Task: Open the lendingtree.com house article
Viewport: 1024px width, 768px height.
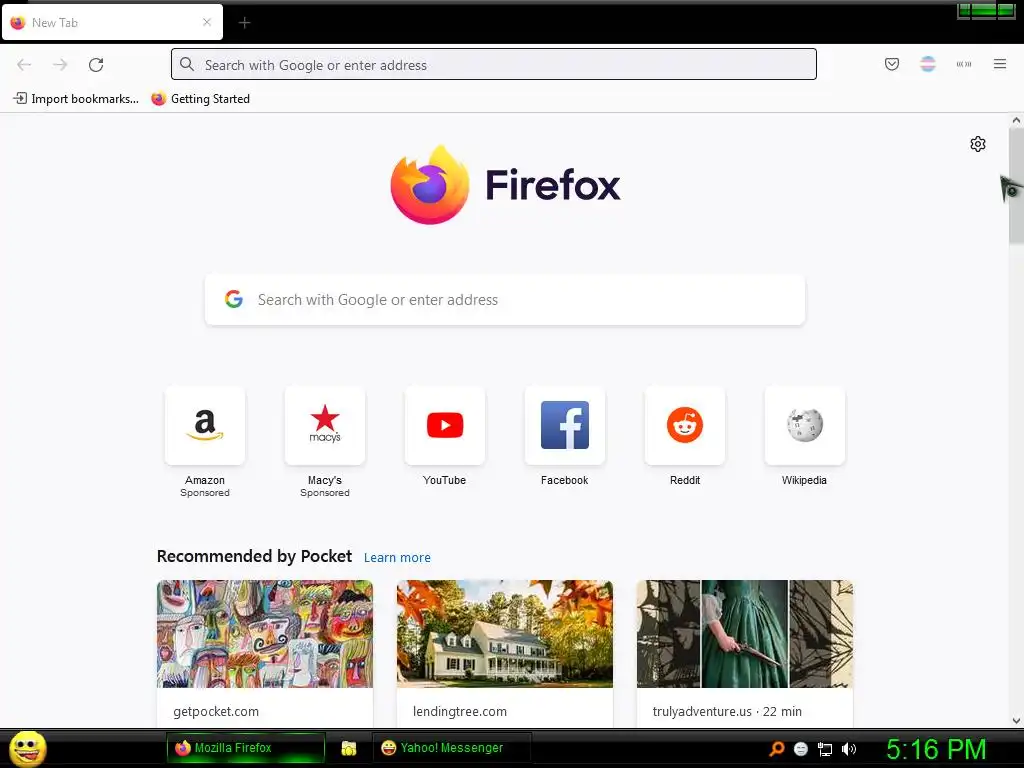Action: 505,633
